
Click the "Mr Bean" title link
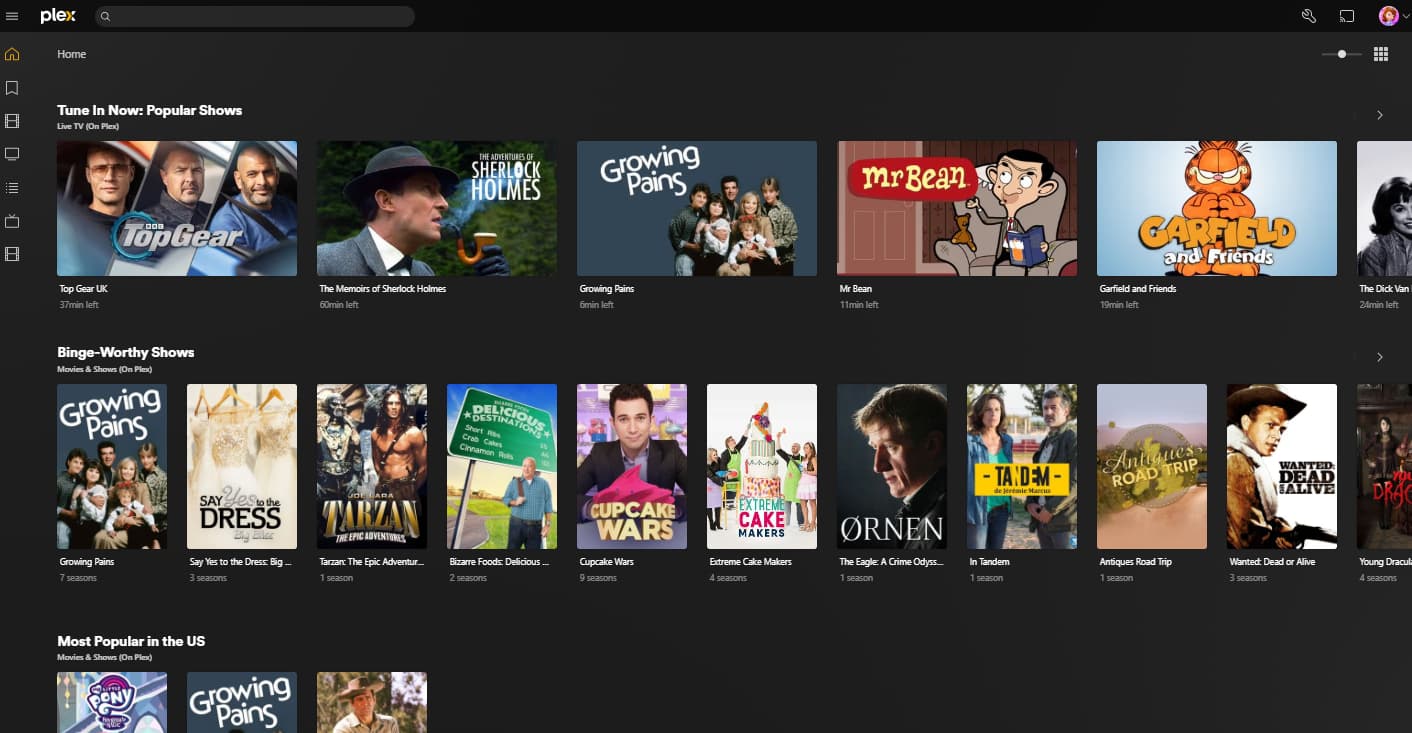pyautogui.click(x=856, y=289)
